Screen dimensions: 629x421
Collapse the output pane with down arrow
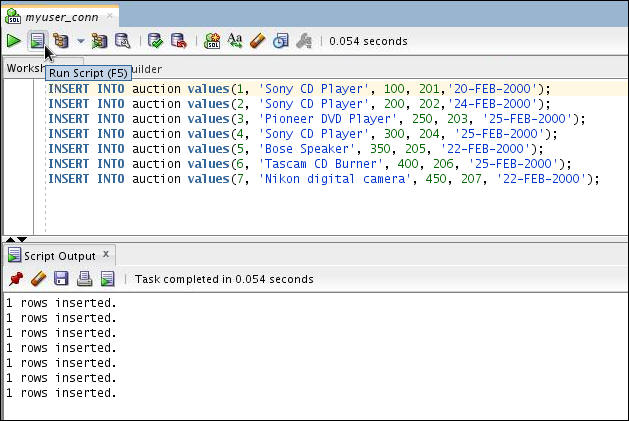coord(22,239)
